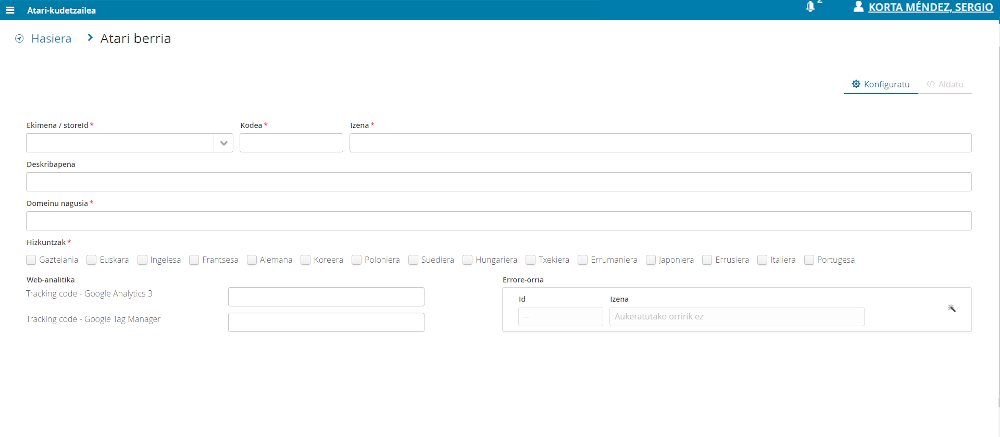Click into the Kodea input field
This screenshot has width=1000, height=437.
(x=292, y=143)
